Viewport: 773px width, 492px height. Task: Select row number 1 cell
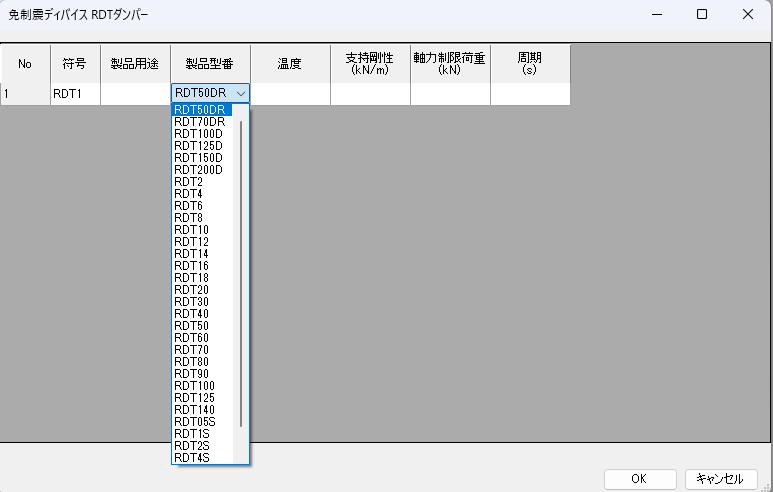click(x=25, y=94)
